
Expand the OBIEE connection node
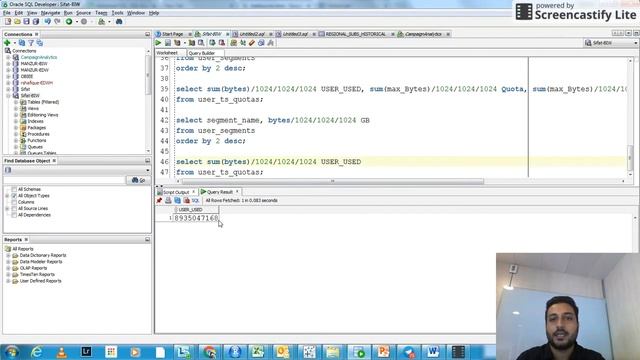(8, 76)
